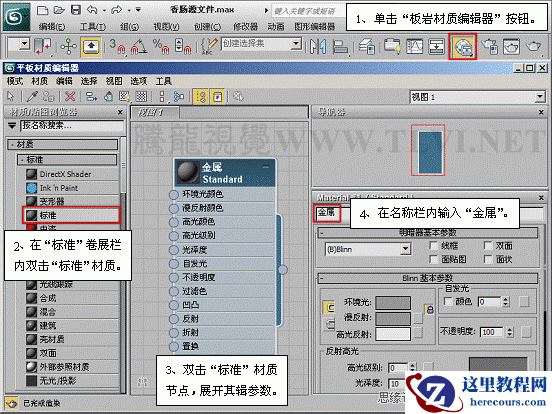The width and height of the screenshot is (552, 414).
Task: Select DirectX Shader material in browser
Action: coord(72,174)
